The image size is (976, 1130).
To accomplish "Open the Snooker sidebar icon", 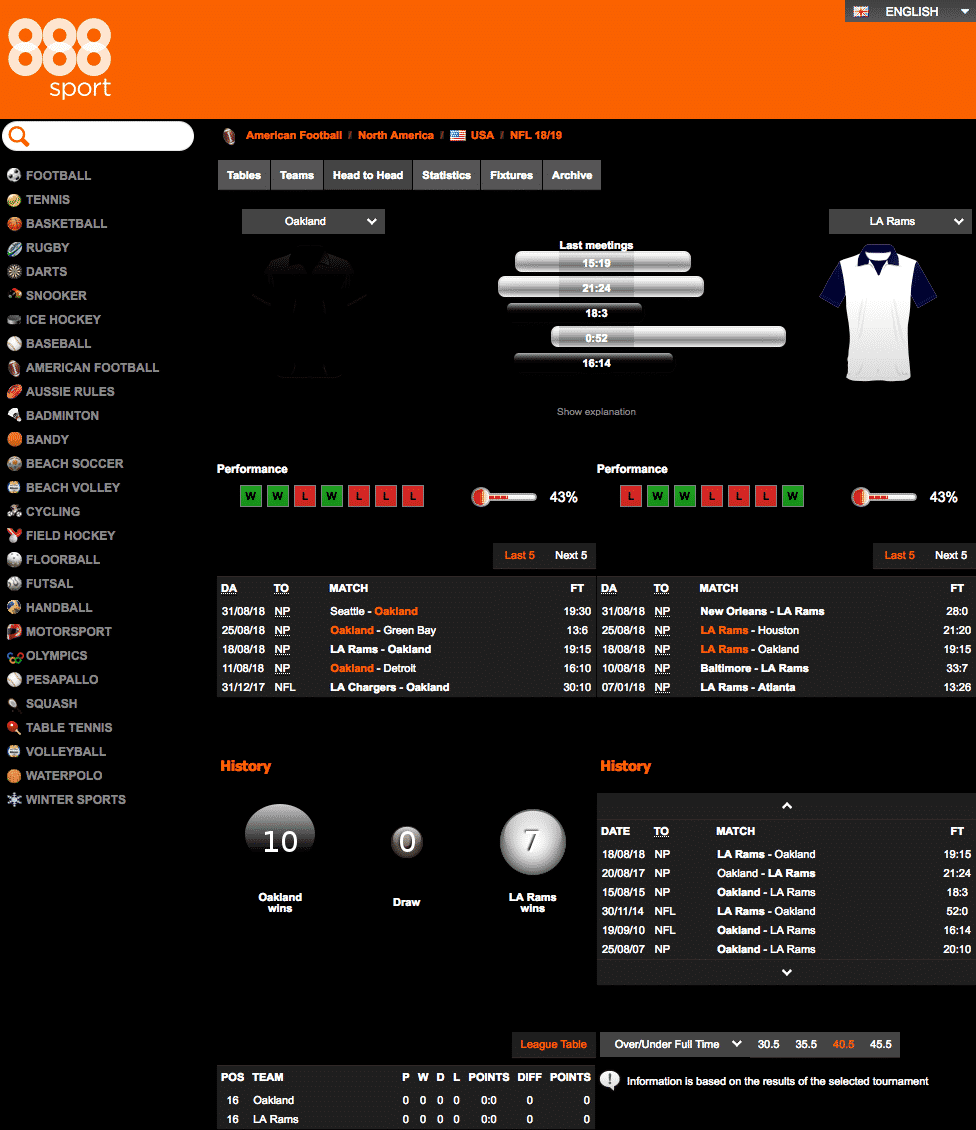I will coord(14,295).
